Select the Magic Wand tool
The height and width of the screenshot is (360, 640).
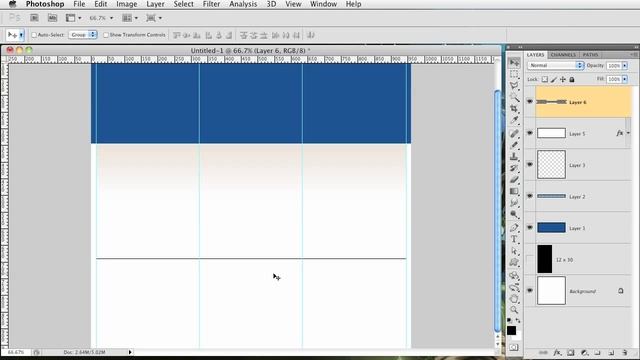click(514, 97)
